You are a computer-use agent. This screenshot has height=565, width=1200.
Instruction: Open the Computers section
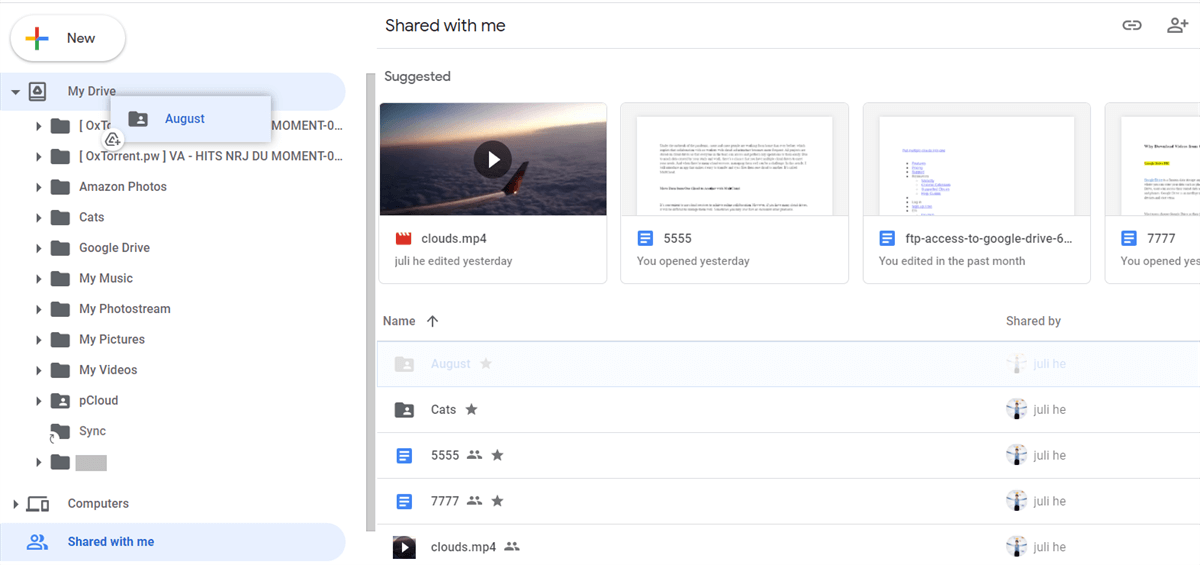pos(98,504)
